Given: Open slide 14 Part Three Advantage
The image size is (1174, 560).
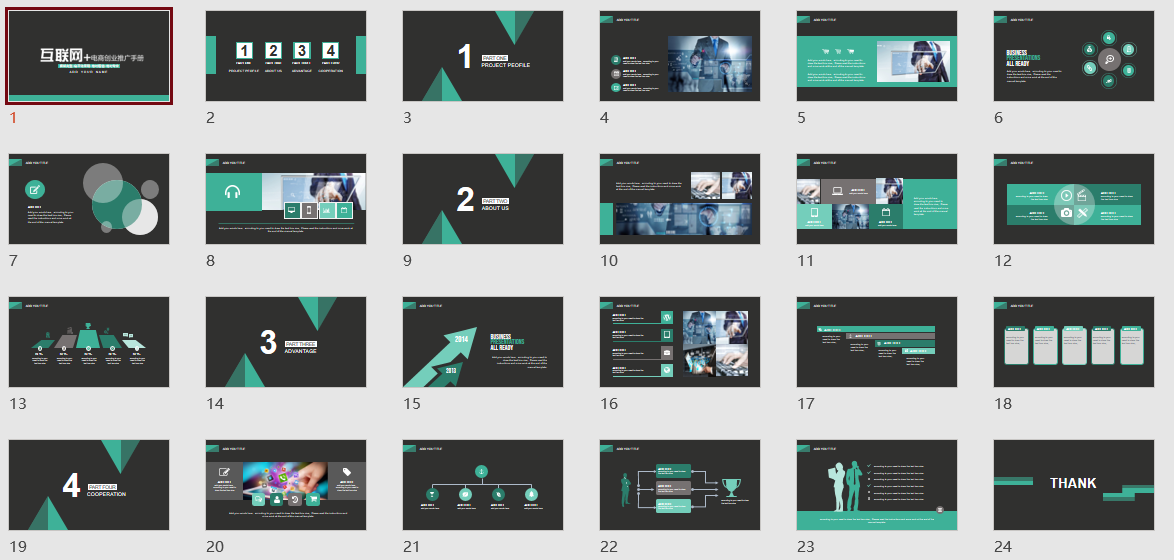Looking at the screenshot, I should (286, 342).
